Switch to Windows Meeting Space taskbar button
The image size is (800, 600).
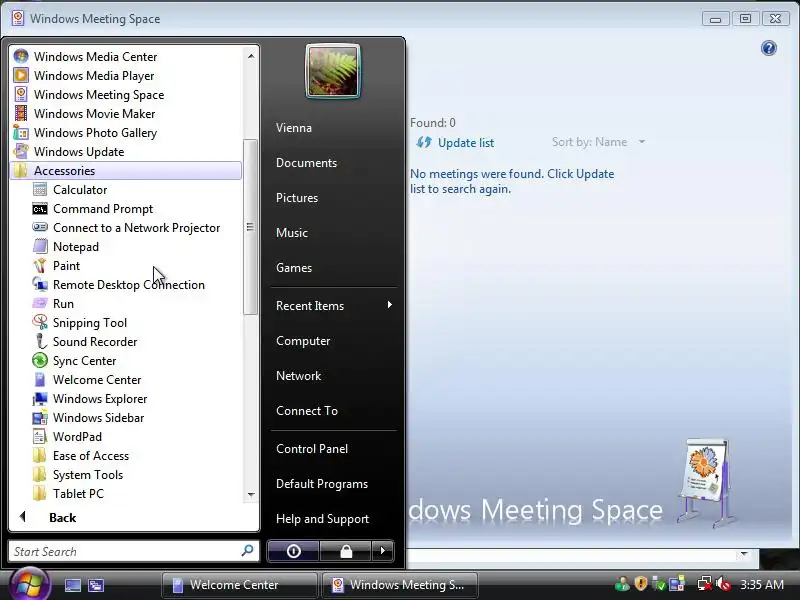pyautogui.click(x=400, y=585)
